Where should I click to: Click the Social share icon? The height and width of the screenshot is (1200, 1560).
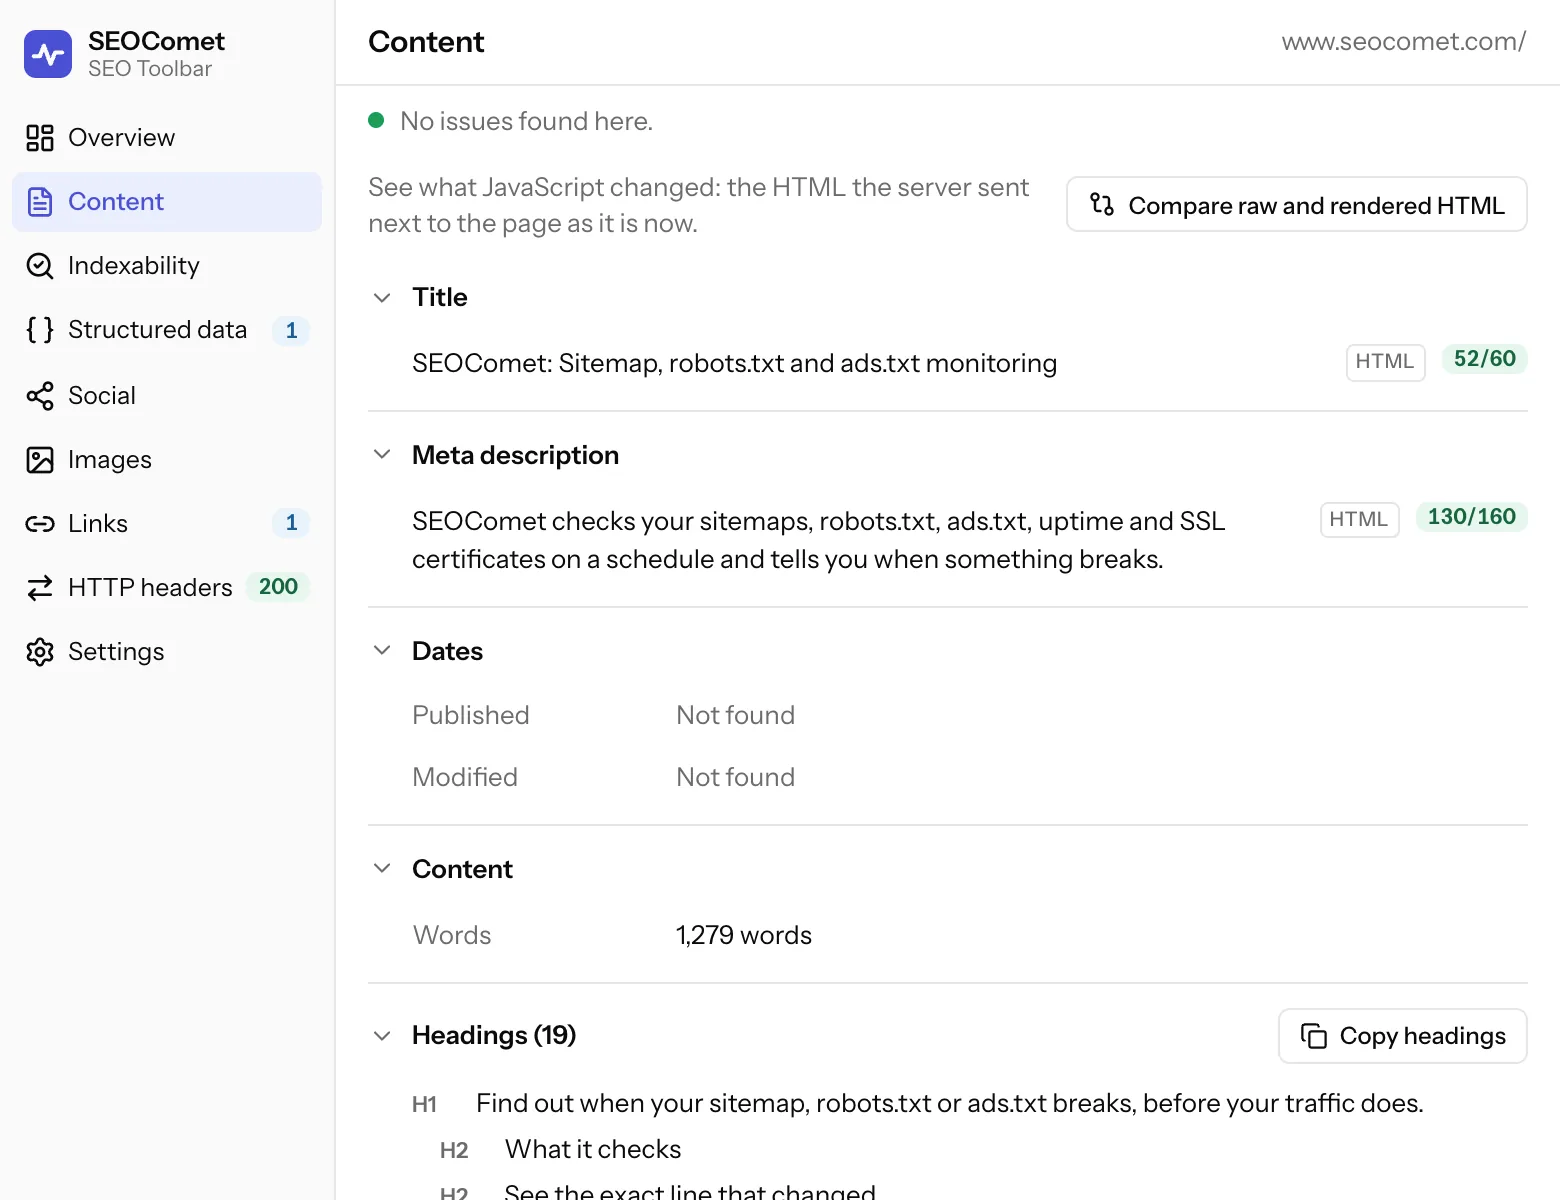(40, 396)
